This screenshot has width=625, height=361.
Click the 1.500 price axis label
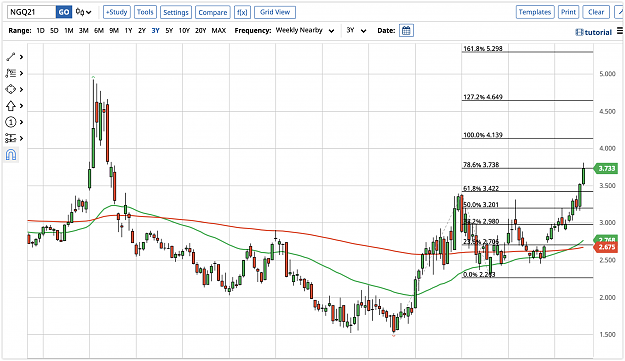click(x=607, y=334)
